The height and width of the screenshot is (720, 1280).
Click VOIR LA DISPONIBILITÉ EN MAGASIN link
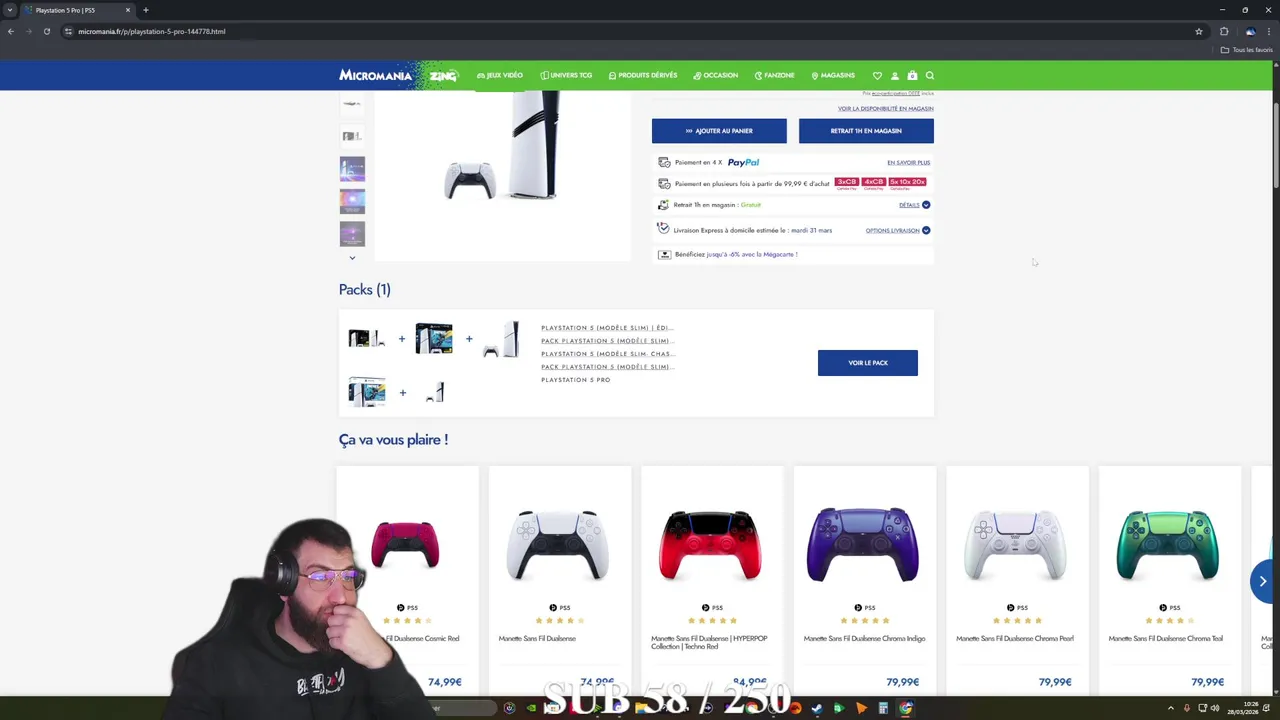click(886, 108)
